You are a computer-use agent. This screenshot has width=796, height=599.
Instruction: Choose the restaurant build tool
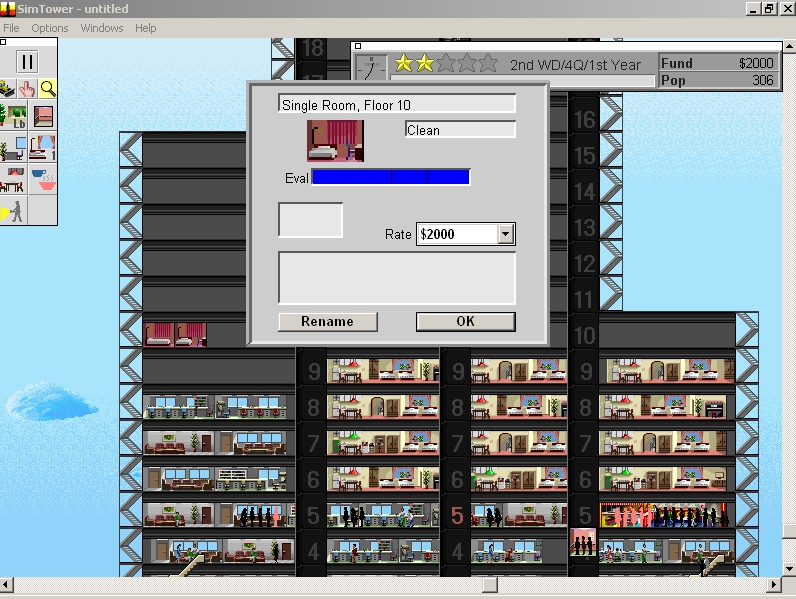(x=14, y=179)
